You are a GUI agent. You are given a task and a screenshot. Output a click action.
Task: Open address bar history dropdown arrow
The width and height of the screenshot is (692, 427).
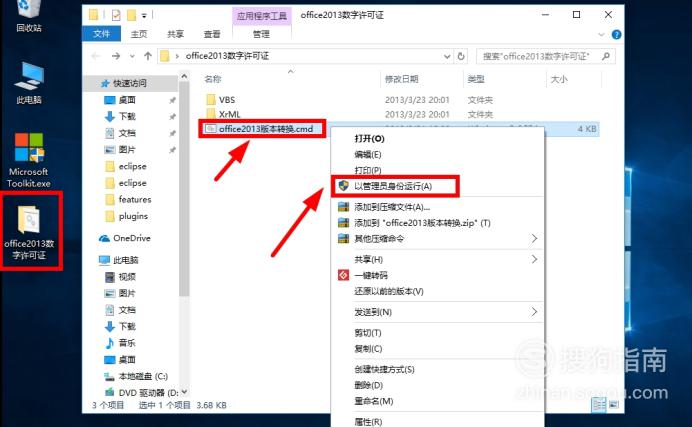coord(447,56)
